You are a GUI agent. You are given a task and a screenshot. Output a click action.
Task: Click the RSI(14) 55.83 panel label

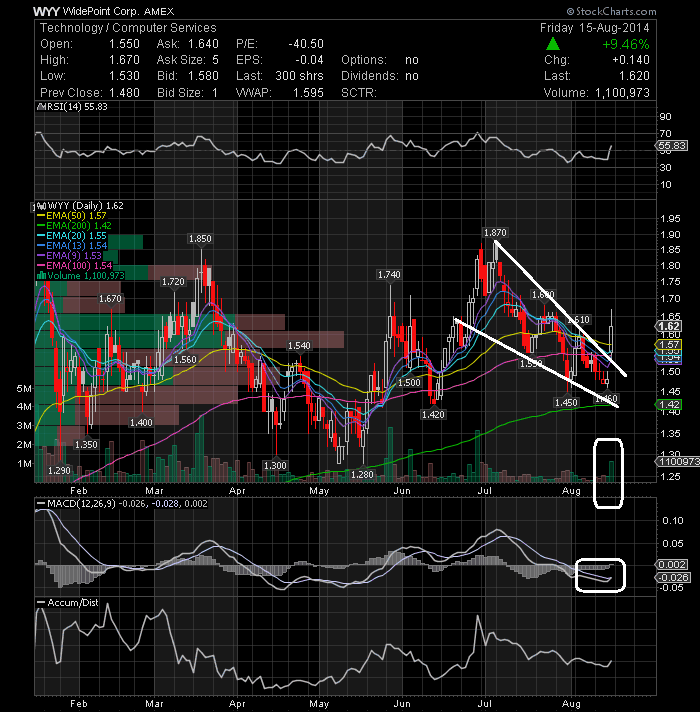(x=72, y=106)
